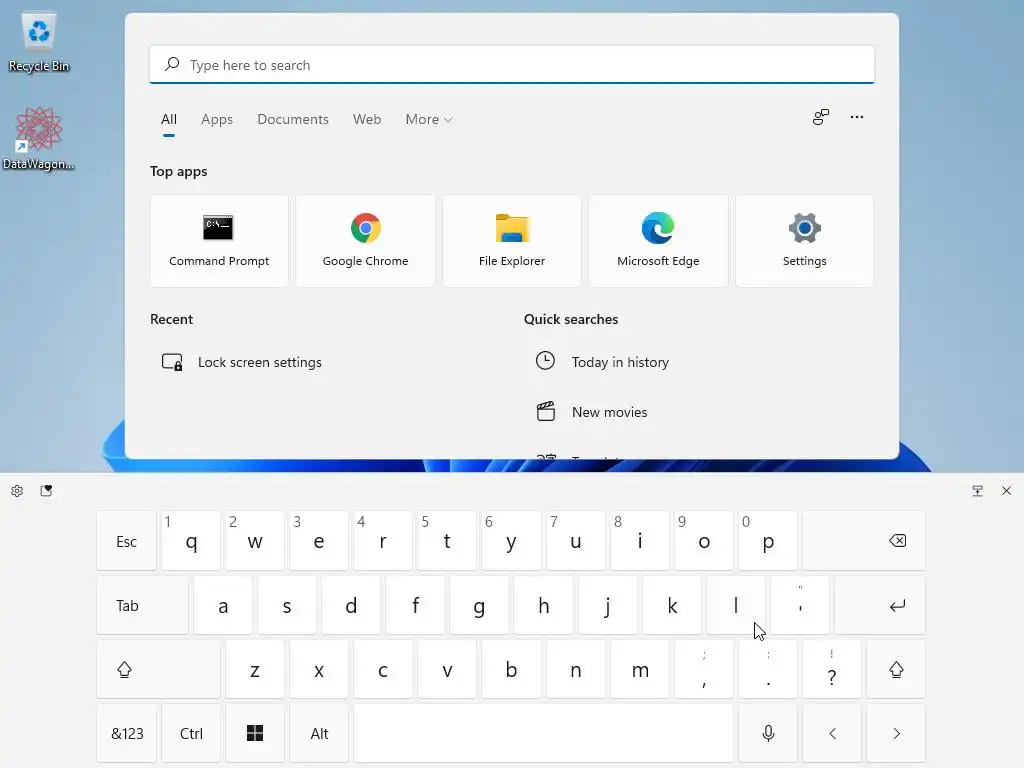The height and width of the screenshot is (768, 1024).
Task: Tap the g key
Action: (479, 605)
